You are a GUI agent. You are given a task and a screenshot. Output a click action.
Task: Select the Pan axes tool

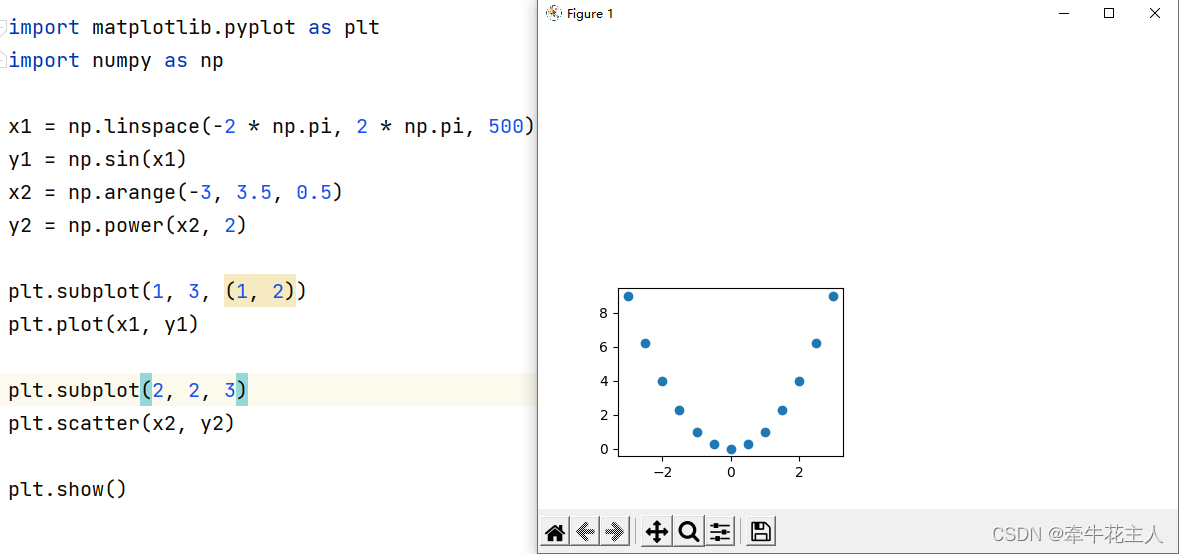pos(656,532)
